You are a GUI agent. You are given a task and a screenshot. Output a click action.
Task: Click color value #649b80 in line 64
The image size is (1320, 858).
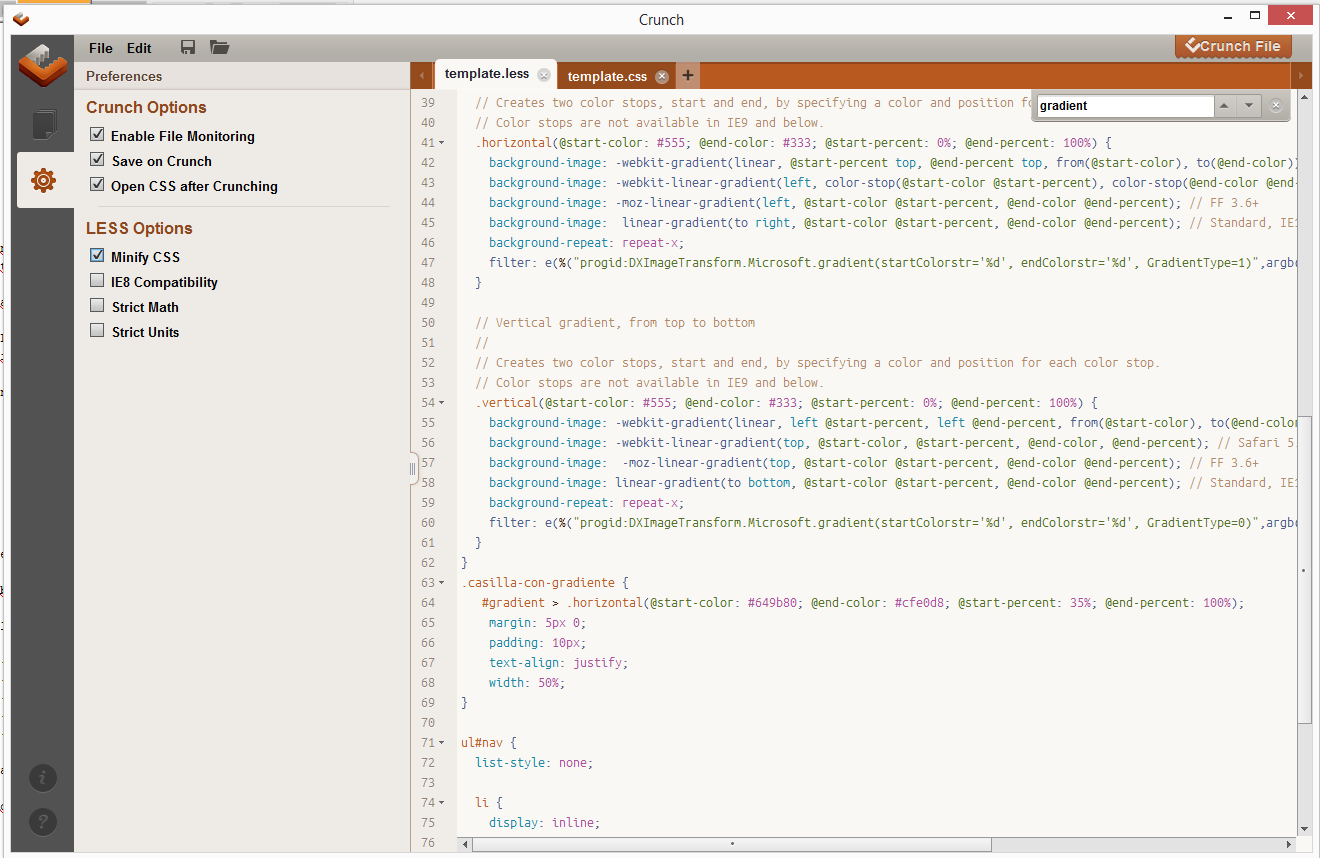tap(772, 603)
